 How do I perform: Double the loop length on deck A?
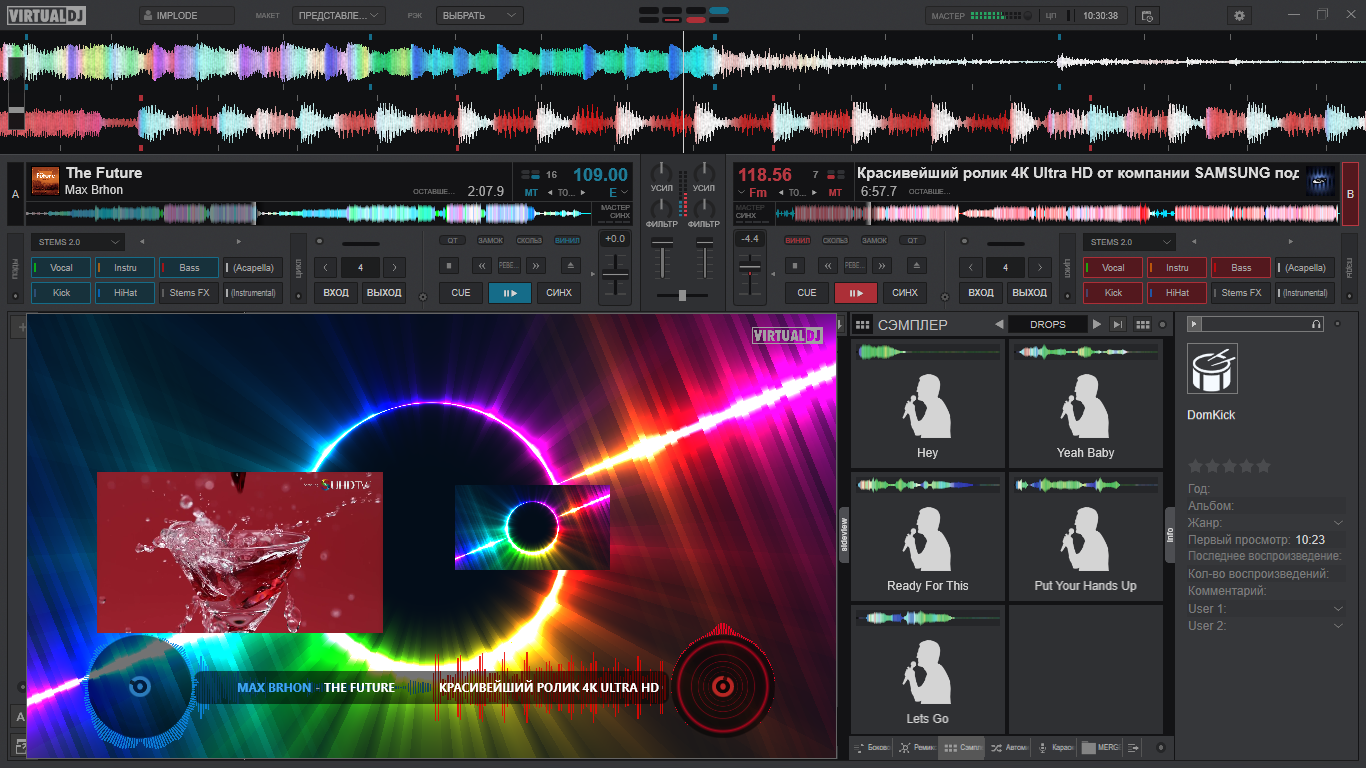click(395, 267)
